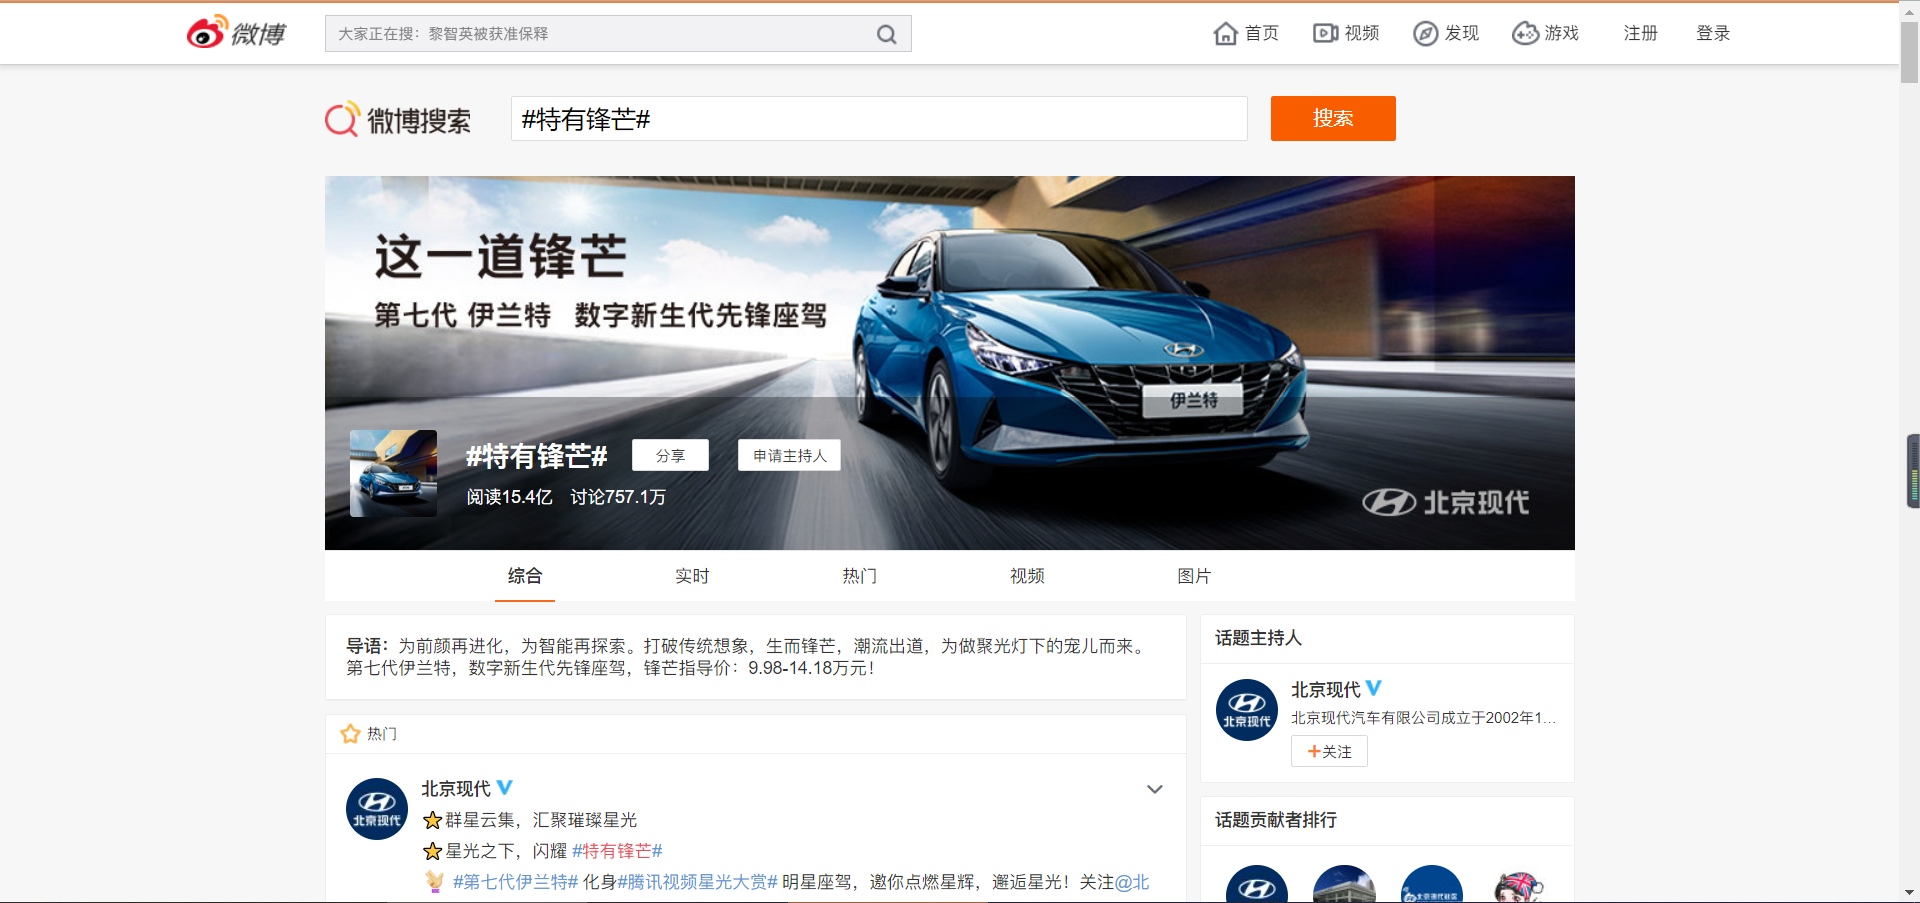Screen dimensions: 1920x903
Task: Open second contributor avatar with building photo
Action: tap(1344, 884)
